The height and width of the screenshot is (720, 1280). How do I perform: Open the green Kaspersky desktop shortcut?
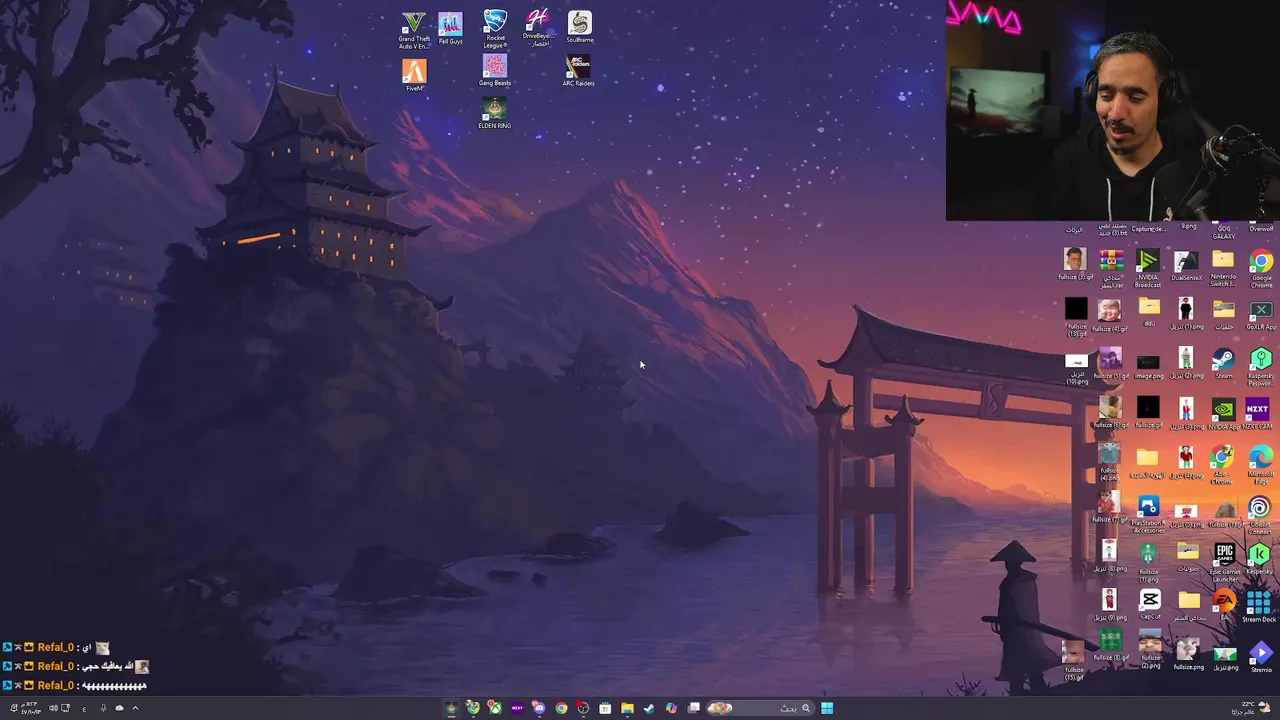click(1259, 558)
